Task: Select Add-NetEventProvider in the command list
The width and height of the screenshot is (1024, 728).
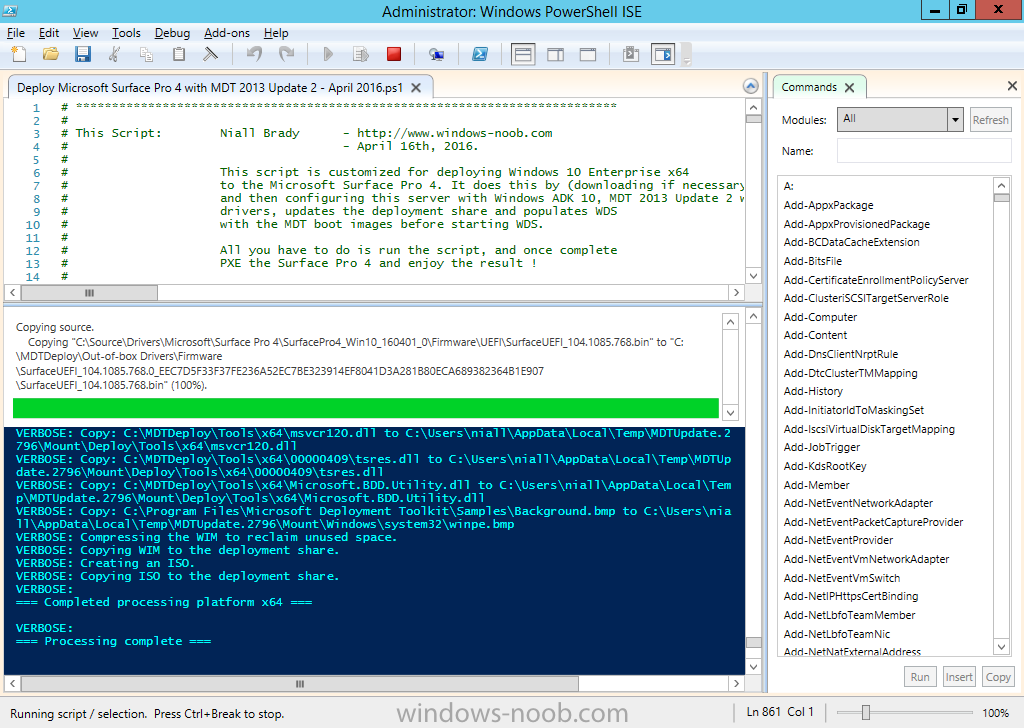Action: [x=838, y=541]
